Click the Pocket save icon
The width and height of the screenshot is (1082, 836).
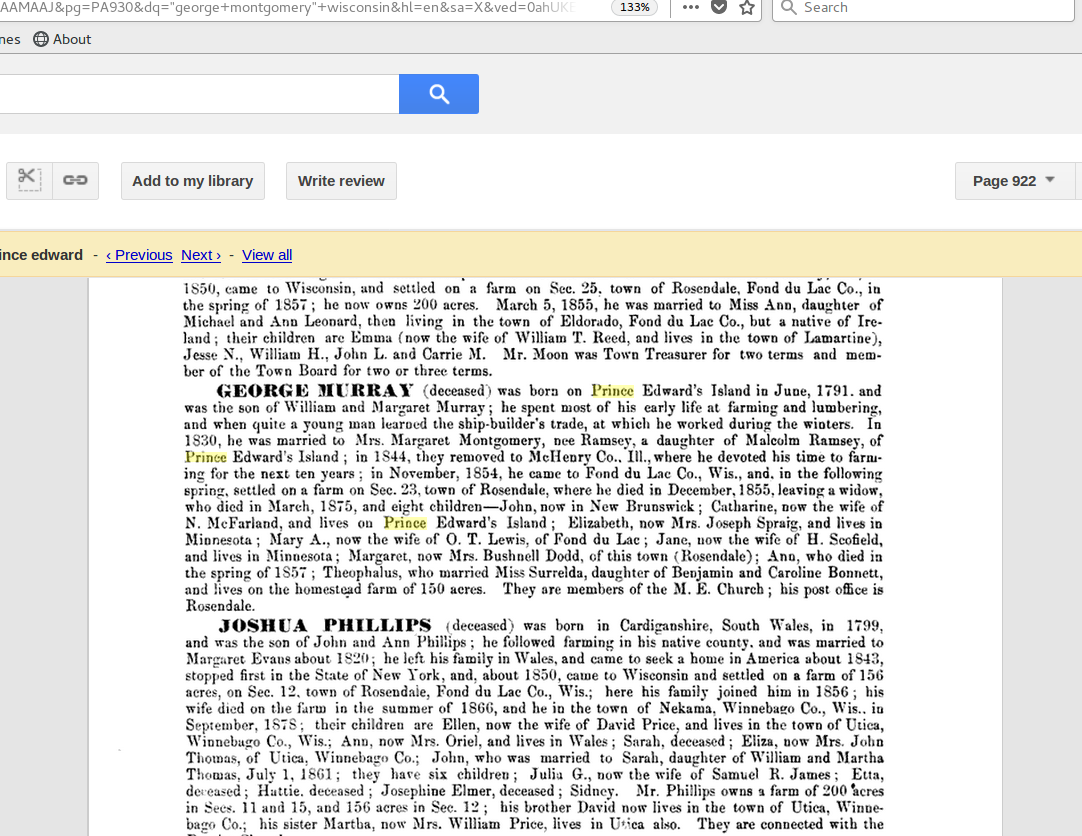[x=719, y=8]
